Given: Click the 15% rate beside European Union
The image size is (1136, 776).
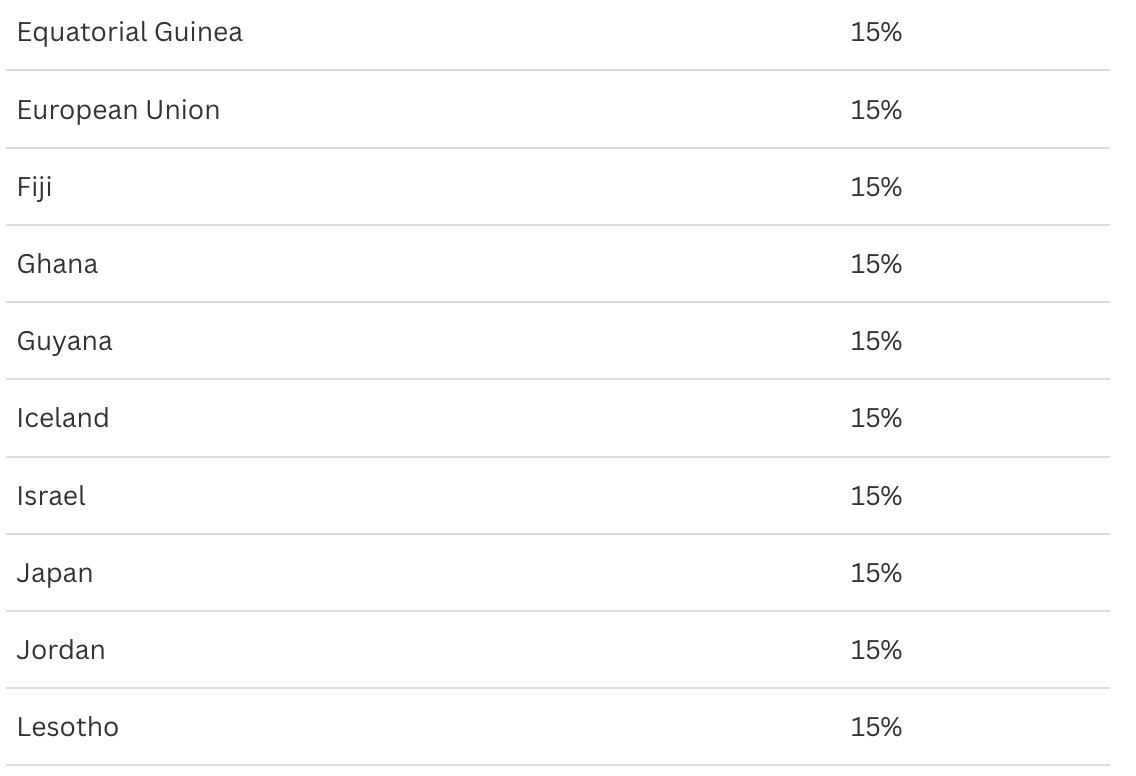Looking at the screenshot, I should point(876,109).
